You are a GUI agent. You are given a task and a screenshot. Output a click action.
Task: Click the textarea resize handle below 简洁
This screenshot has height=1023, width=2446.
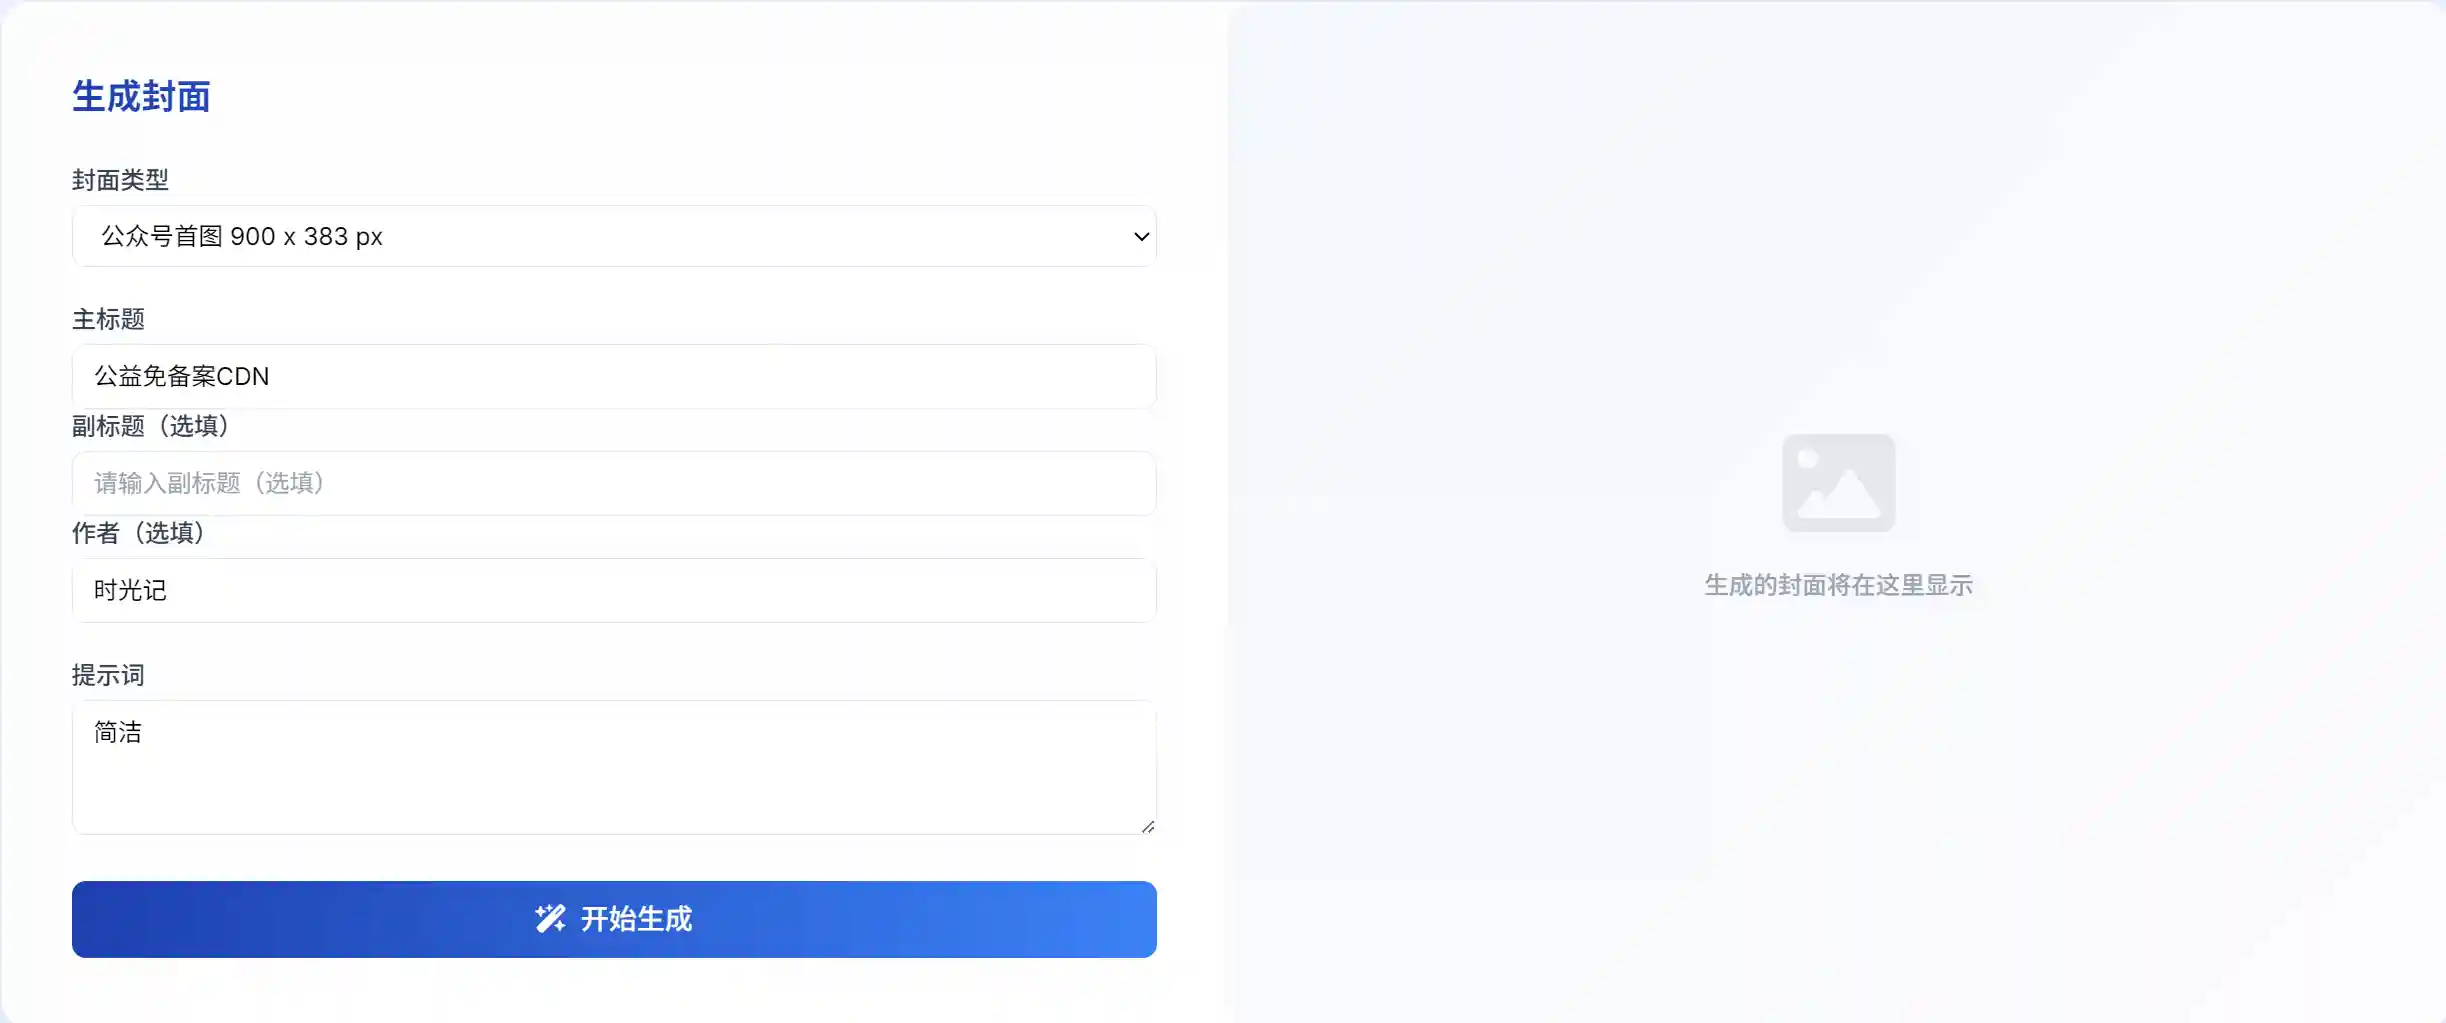click(x=1148, y=827)
